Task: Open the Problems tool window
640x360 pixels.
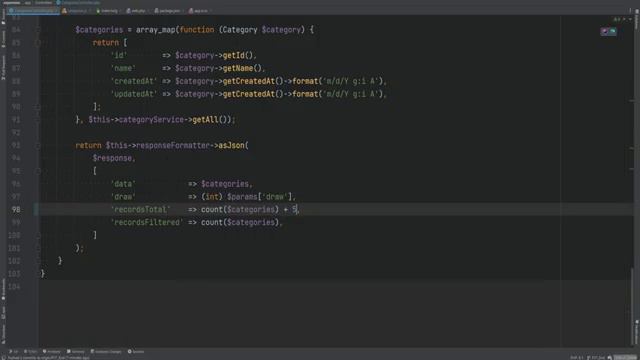Action: pos(52,351)
